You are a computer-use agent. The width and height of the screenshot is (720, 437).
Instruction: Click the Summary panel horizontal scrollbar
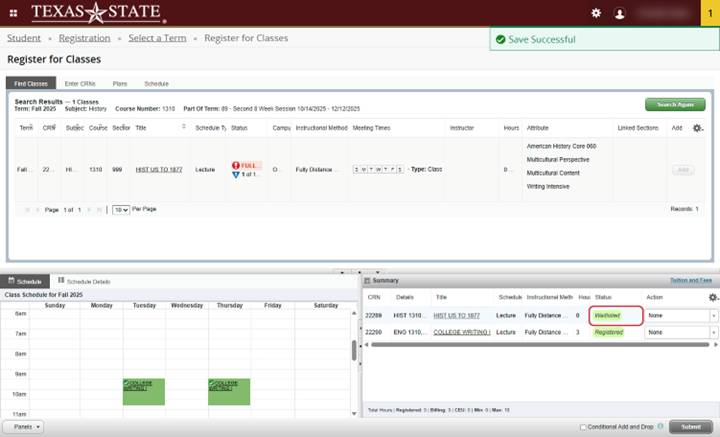coord(530,345)
